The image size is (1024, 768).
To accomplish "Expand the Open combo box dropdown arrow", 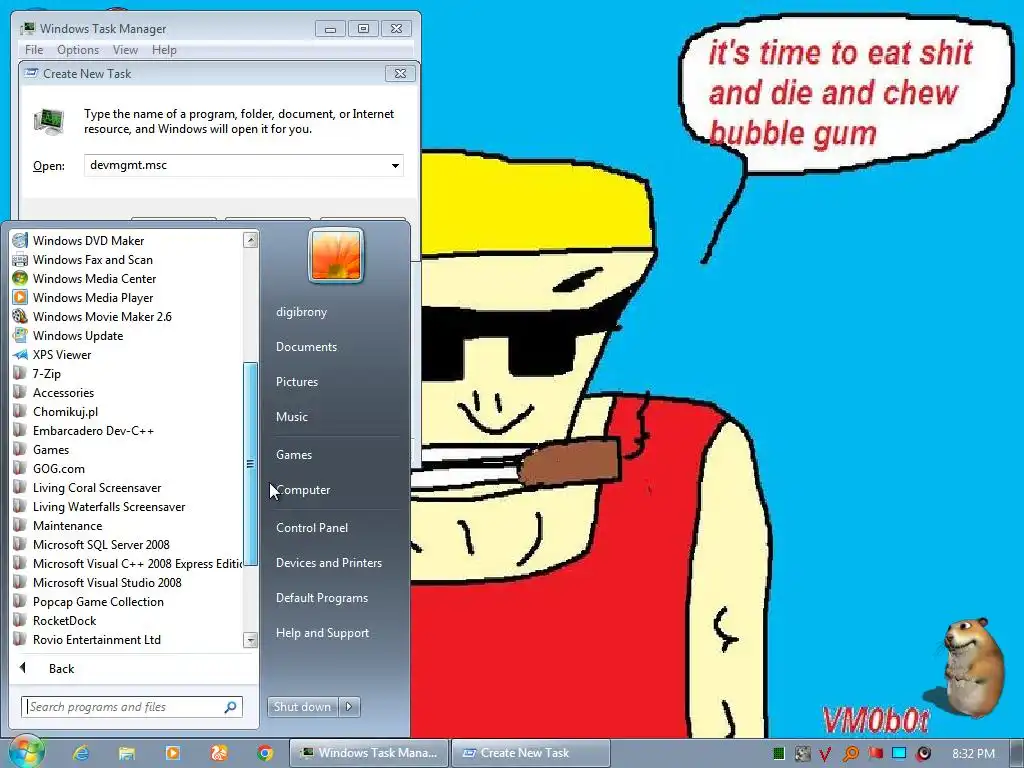I will 395,165.
